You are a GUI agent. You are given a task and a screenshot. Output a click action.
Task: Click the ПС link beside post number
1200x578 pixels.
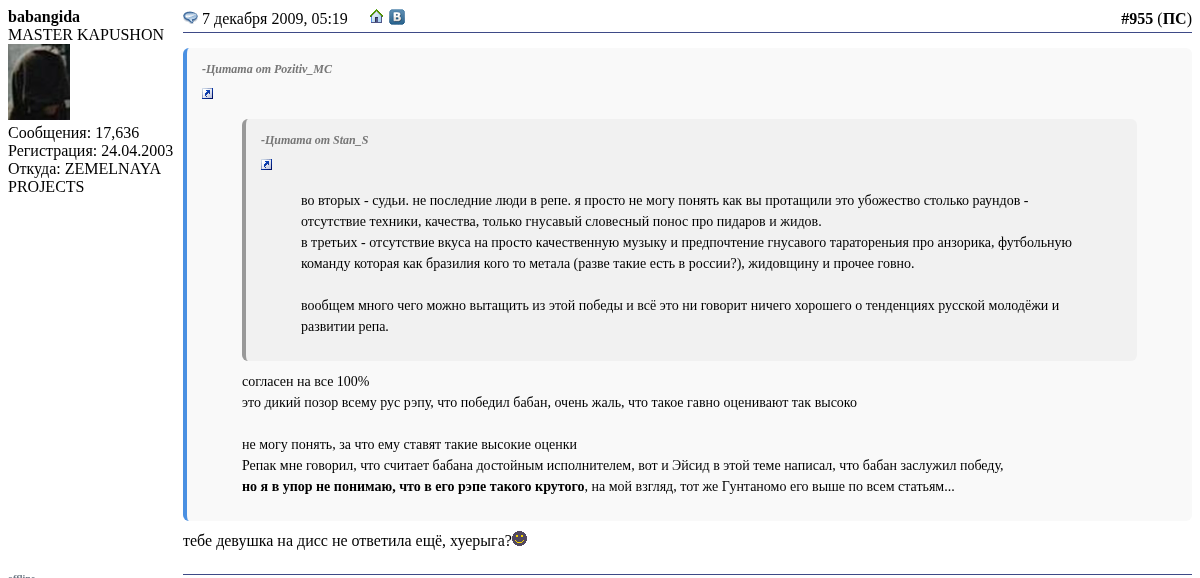coord(1174,19)
